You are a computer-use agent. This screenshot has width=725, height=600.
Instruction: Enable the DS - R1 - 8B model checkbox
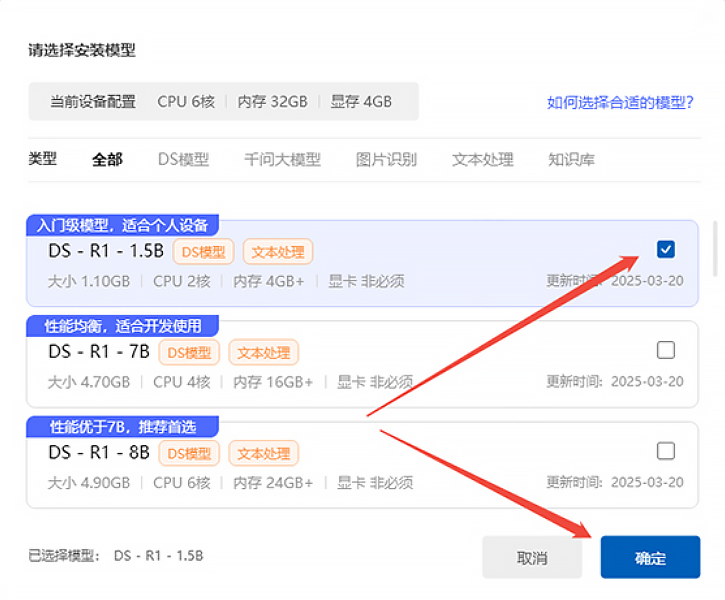(x=666, y=451)
